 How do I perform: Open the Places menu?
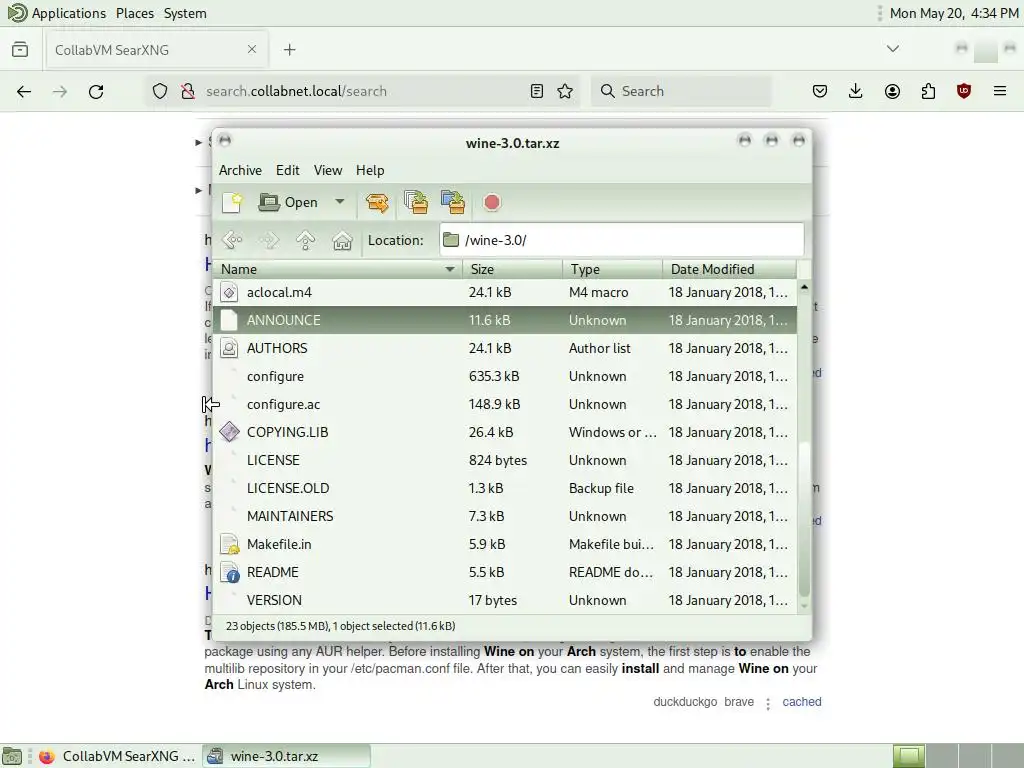(135, 13)
